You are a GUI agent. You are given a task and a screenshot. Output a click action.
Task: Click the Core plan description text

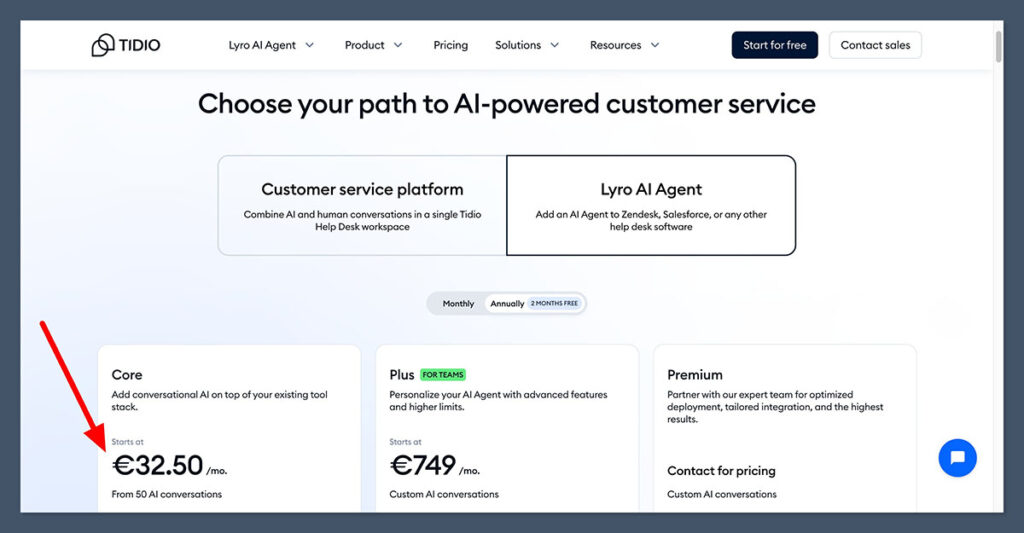point(219,400)
